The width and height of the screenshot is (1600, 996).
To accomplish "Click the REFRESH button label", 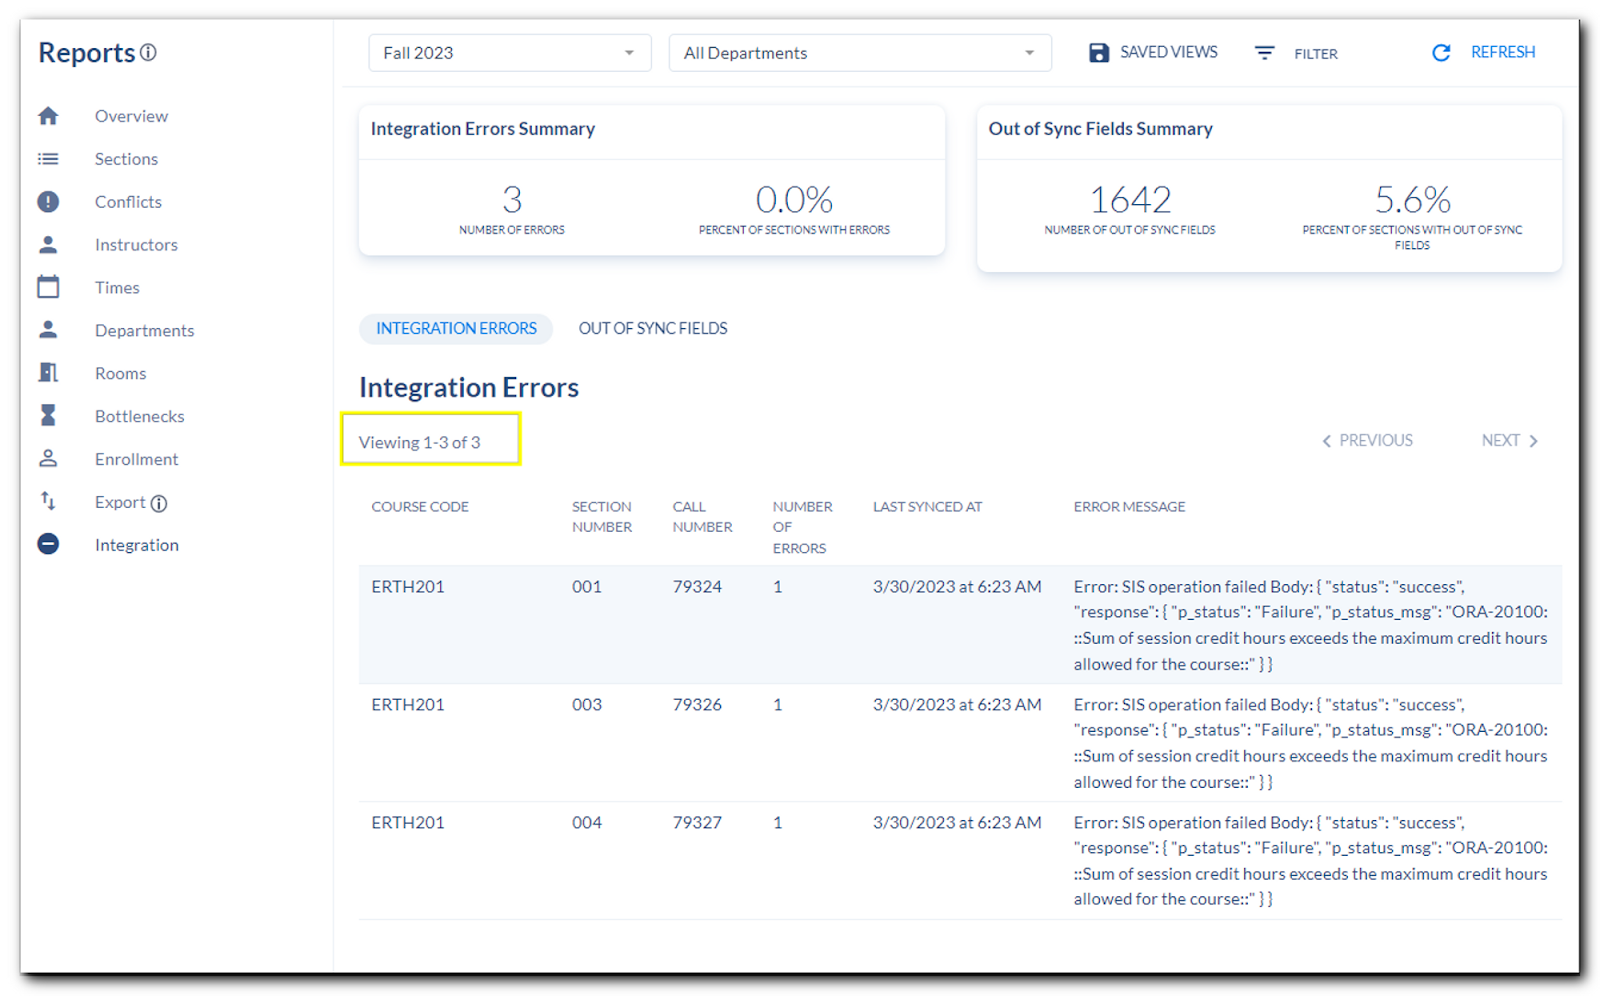I will click(x=1502, y=52).
